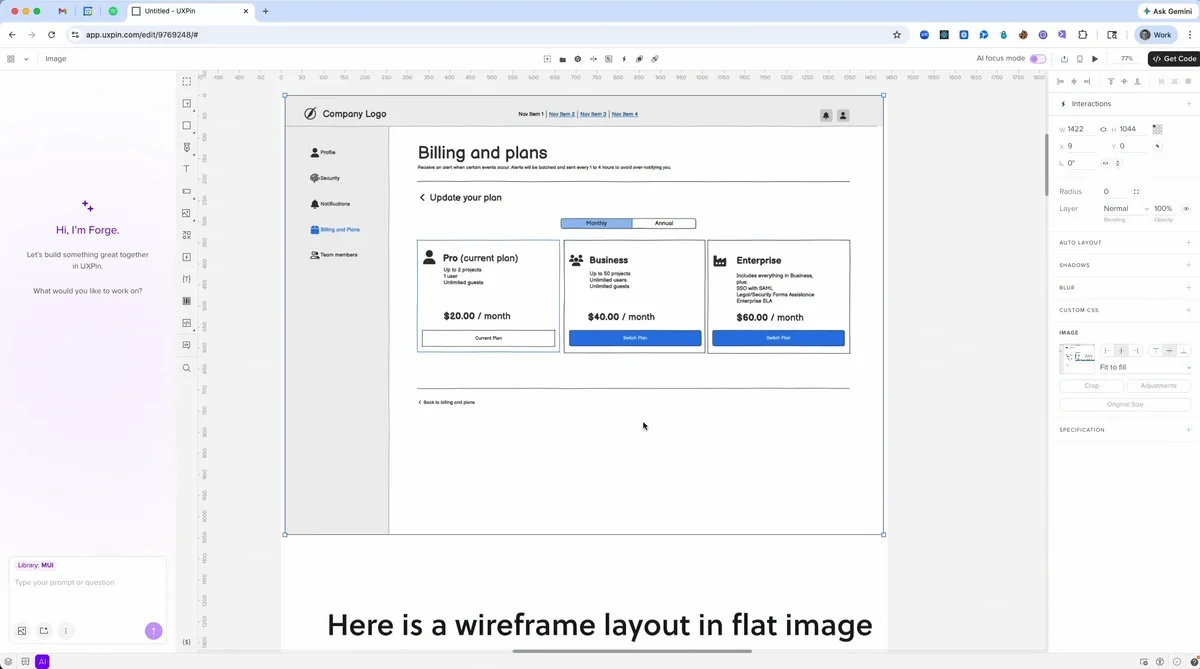Bookmark page with star icon
The image size is (1200, 669).
[897, 34]
